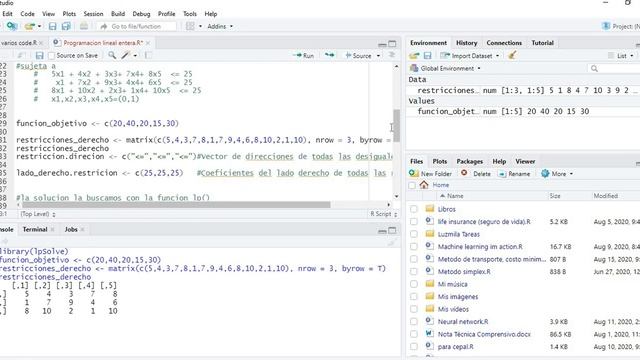640x360 pixels.
Task: Click the Home breadcrumb link
Action: [x=440, y=185]
